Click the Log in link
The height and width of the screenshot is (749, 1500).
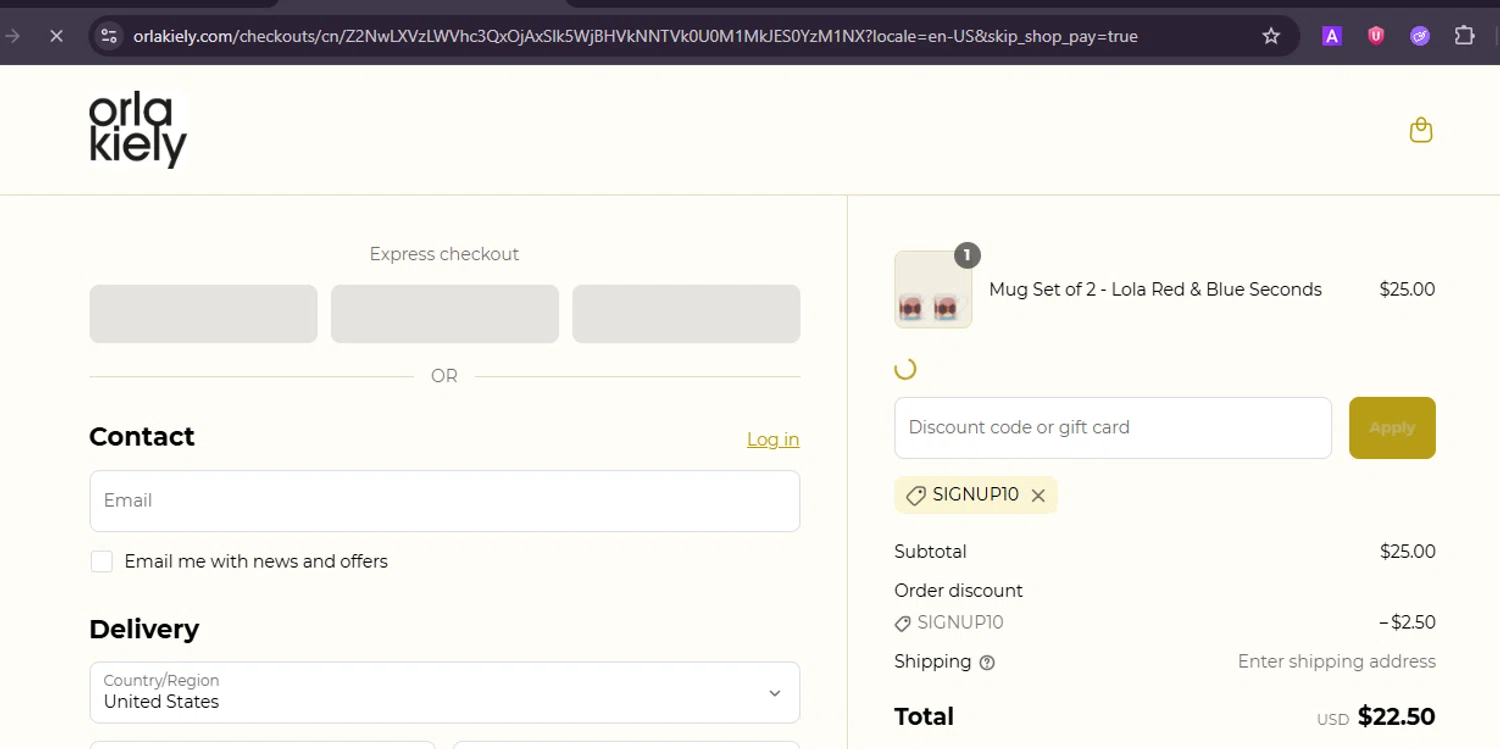pyautogui.click(x=773, y=439)
